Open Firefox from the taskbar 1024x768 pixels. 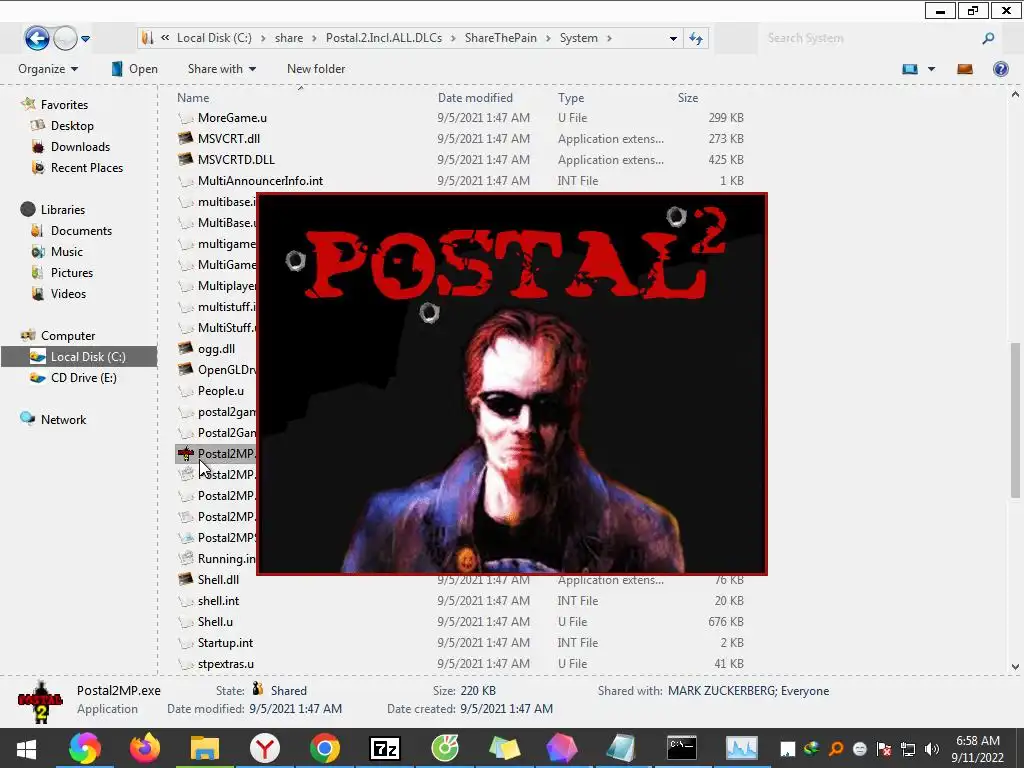[x=144, y=748]
